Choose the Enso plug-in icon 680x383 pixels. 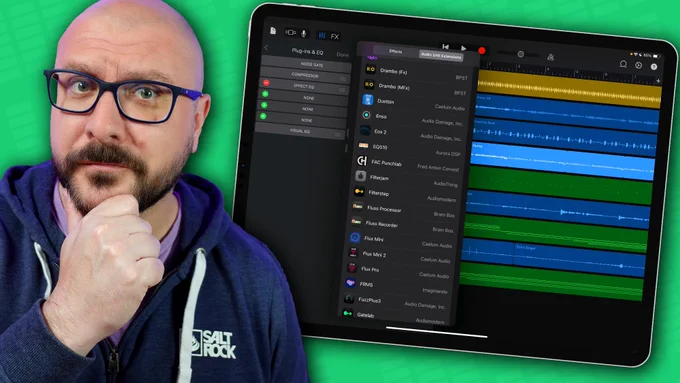[x=366, y=115]
